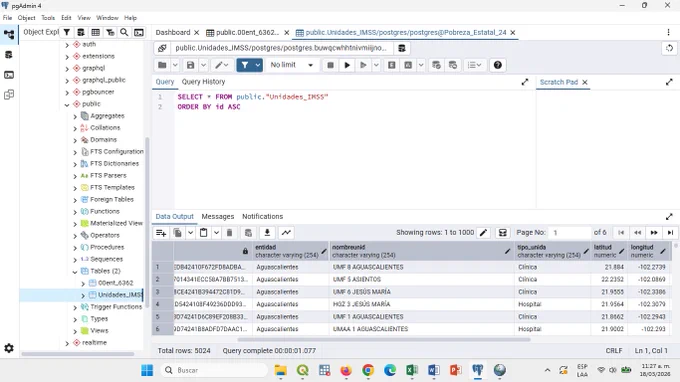Switch to the Notifications tab
This screenshot has width=680, height=382.
click(x=262, y=216)
